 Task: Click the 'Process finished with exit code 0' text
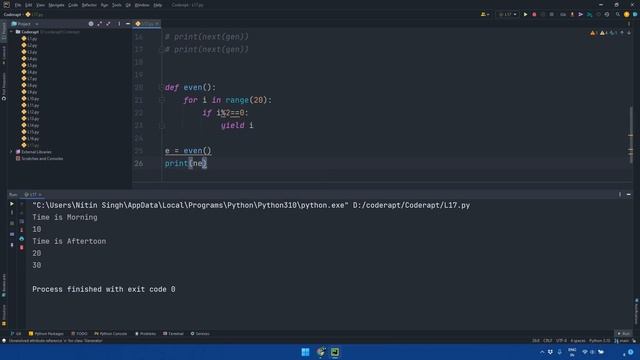pos(104,289)
